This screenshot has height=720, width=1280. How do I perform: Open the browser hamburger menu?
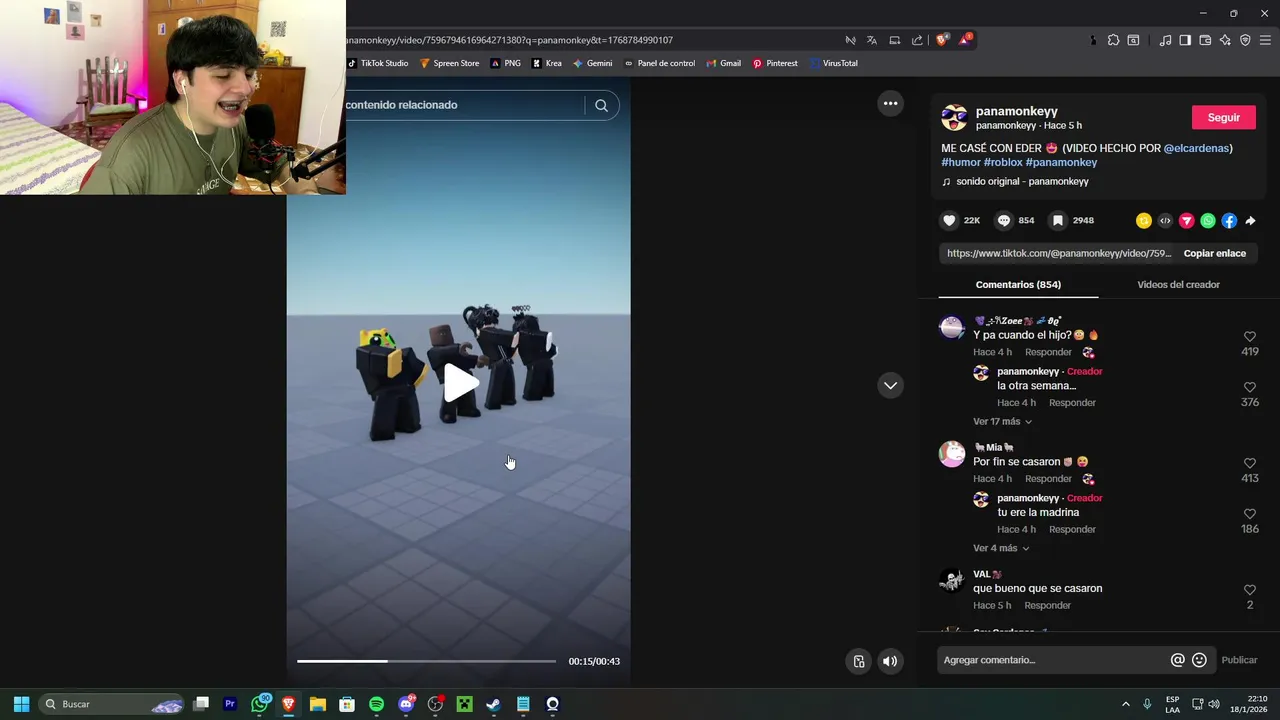1266,40
